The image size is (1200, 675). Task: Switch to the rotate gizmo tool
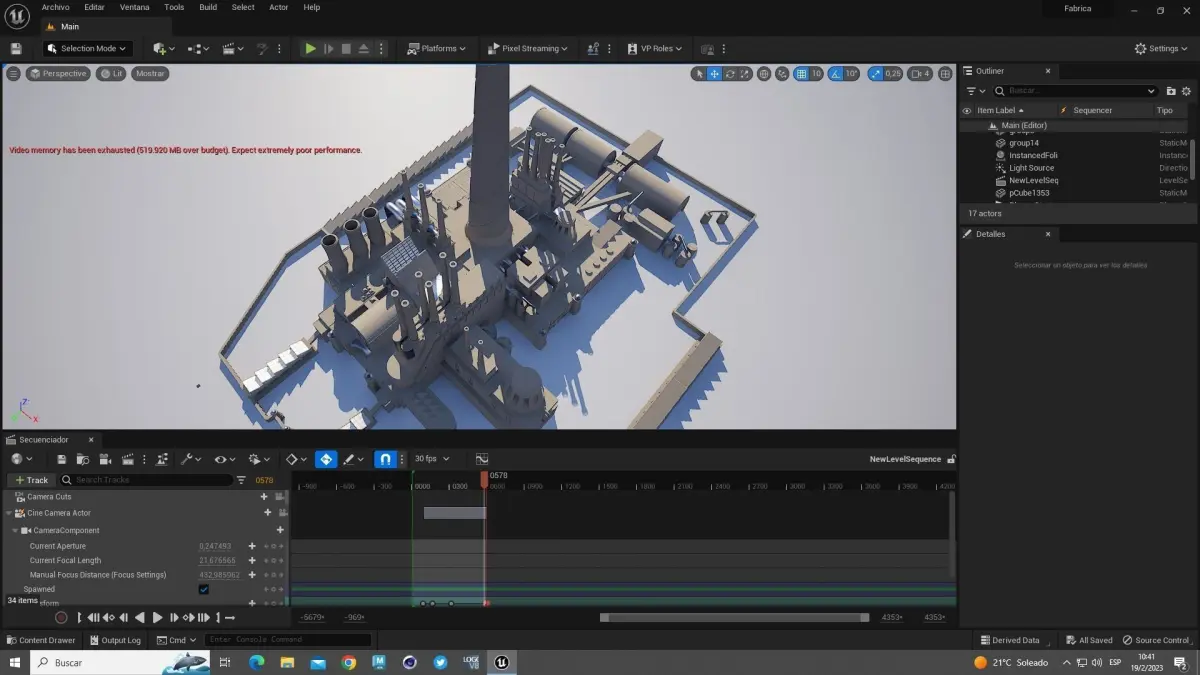[x=730, y=74]
